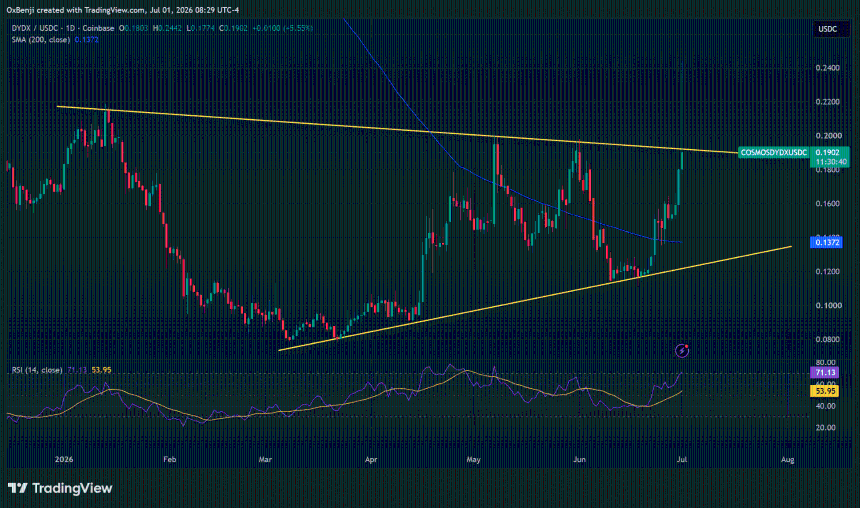Click the 0.1902 current price label
Viewport: 860px width, 508px height.
click(828, 153)
